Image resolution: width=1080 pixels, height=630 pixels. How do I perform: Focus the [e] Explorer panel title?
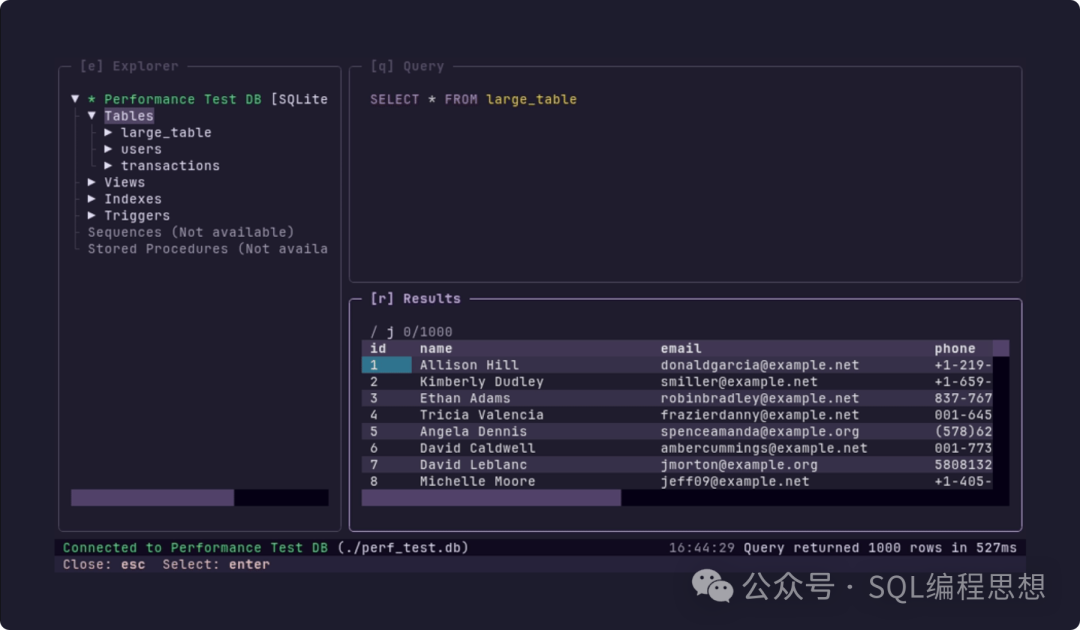coord(129,66)
